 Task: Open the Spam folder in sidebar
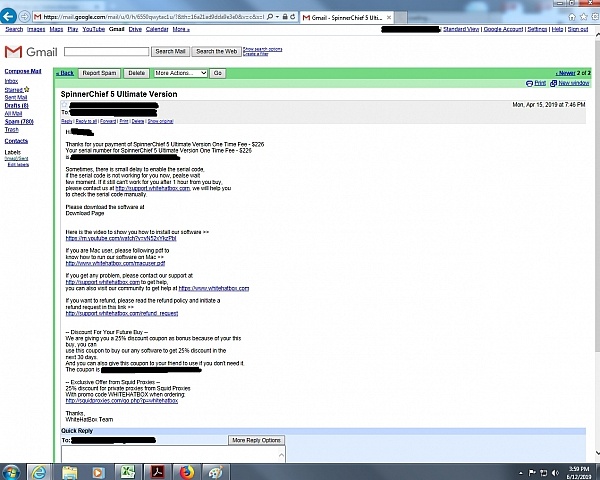tap(18, 121)
